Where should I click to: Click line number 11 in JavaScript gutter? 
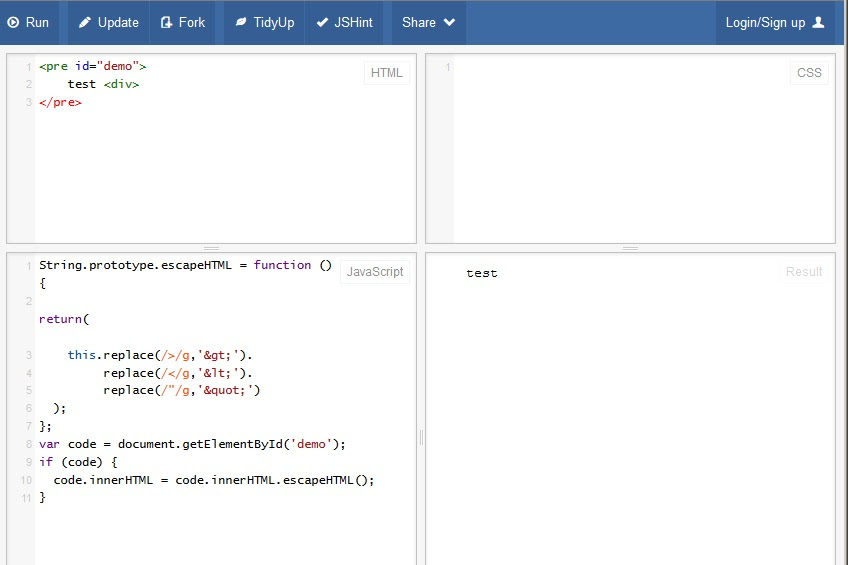tap(26, 498)
